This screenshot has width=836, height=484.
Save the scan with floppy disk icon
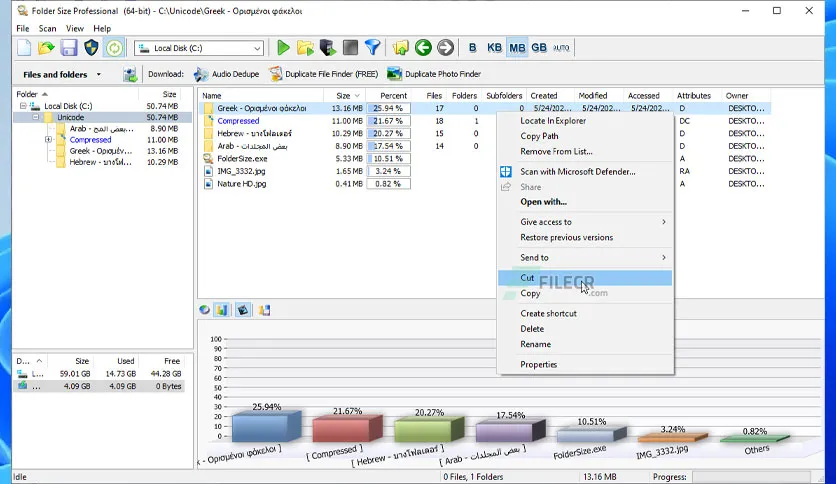(69, 48)
